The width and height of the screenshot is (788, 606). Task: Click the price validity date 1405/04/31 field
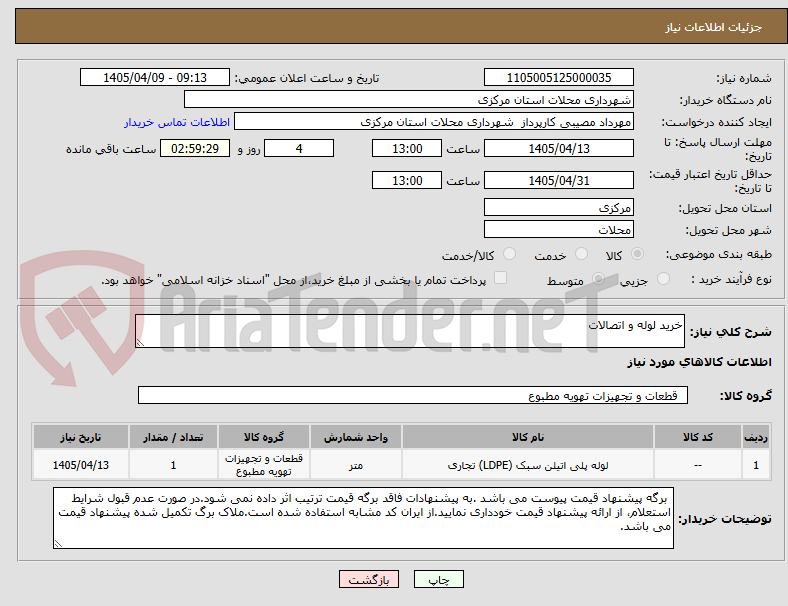point(559,180)
